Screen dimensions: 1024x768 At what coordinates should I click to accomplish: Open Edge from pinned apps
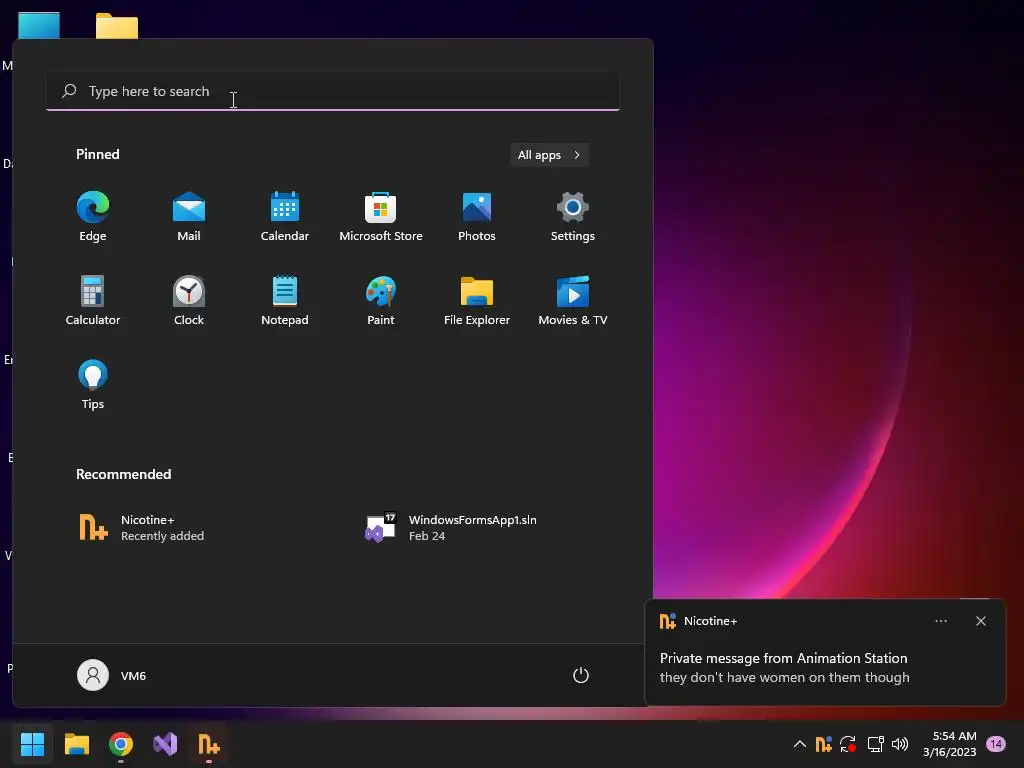pos(93,217)
